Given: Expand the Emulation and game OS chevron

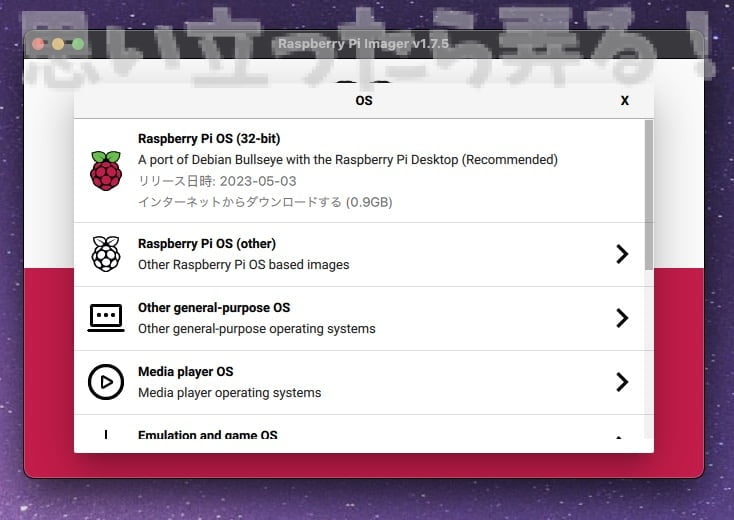Looking at the screenshot, I should pos(618,438).
